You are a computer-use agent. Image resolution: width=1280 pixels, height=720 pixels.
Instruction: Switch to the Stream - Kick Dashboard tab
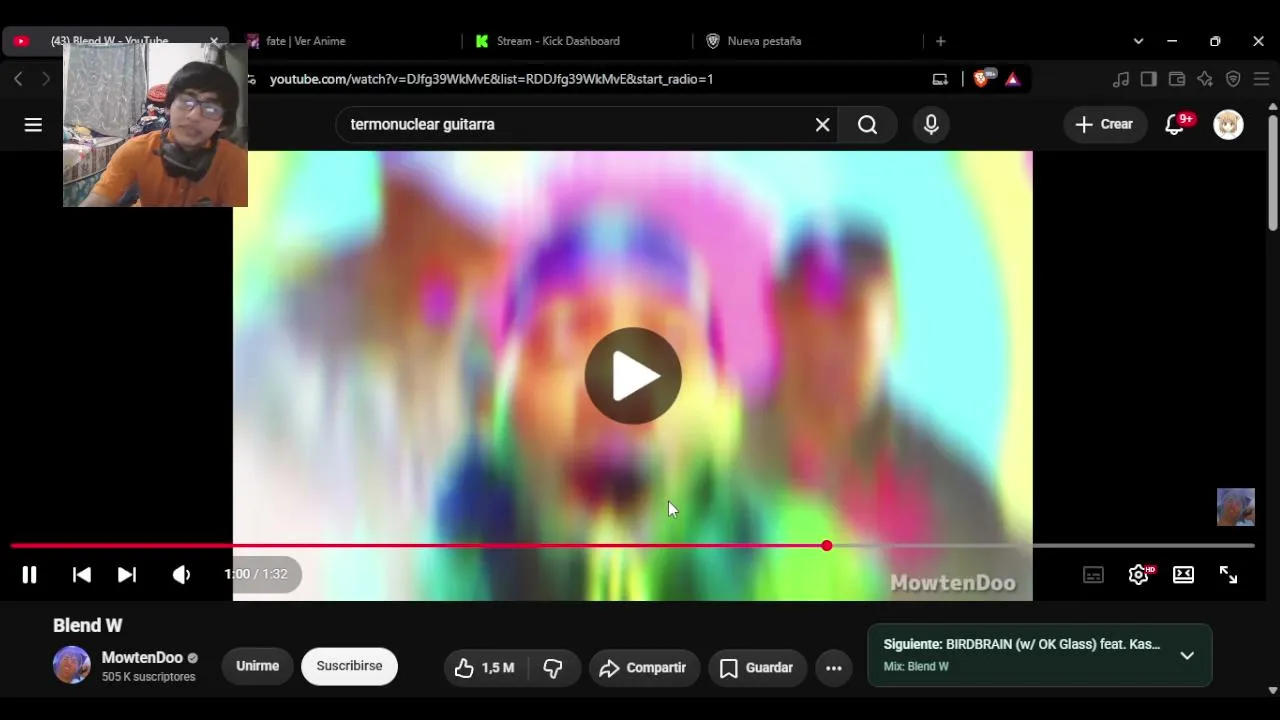[558, 41]
